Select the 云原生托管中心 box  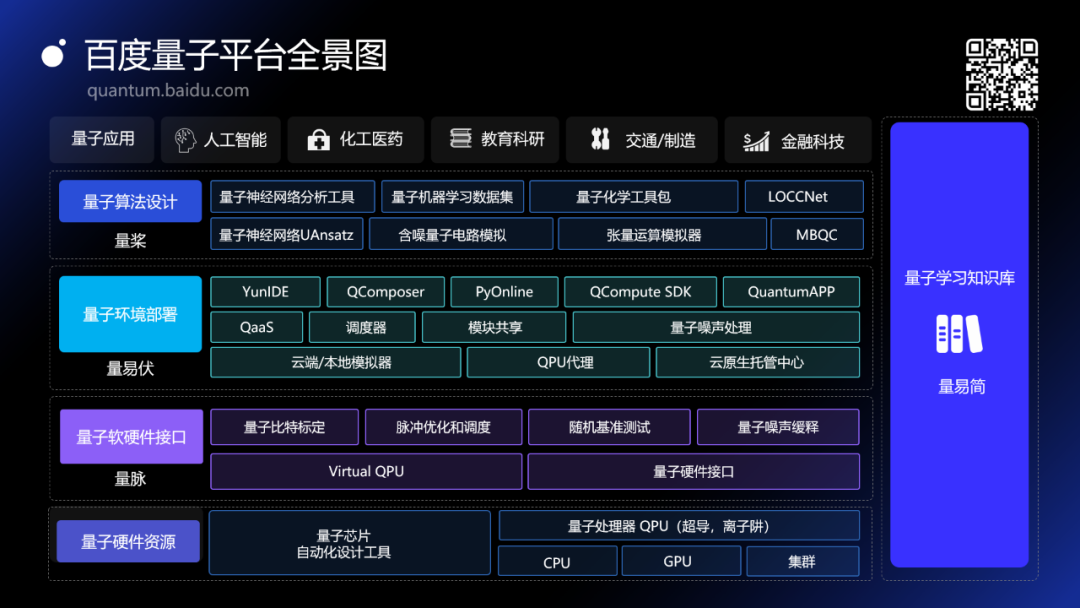pos(758,362)
